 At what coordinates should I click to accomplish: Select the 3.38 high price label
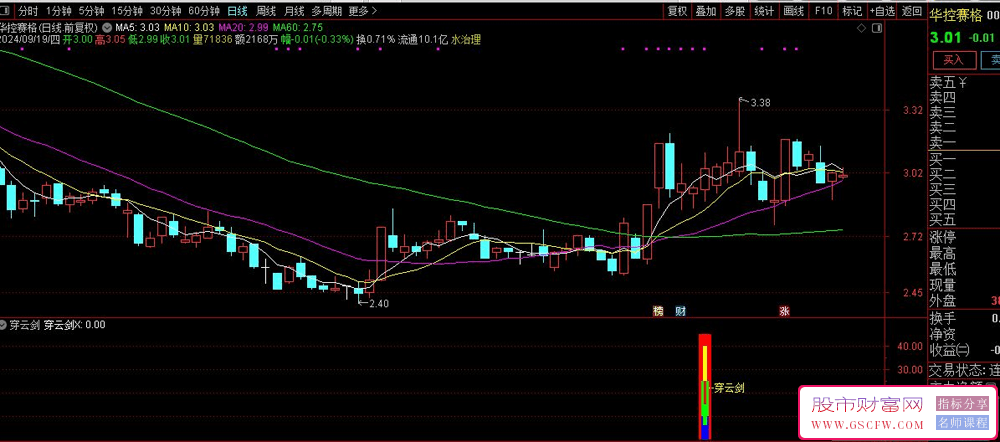[x=760, y=102]
